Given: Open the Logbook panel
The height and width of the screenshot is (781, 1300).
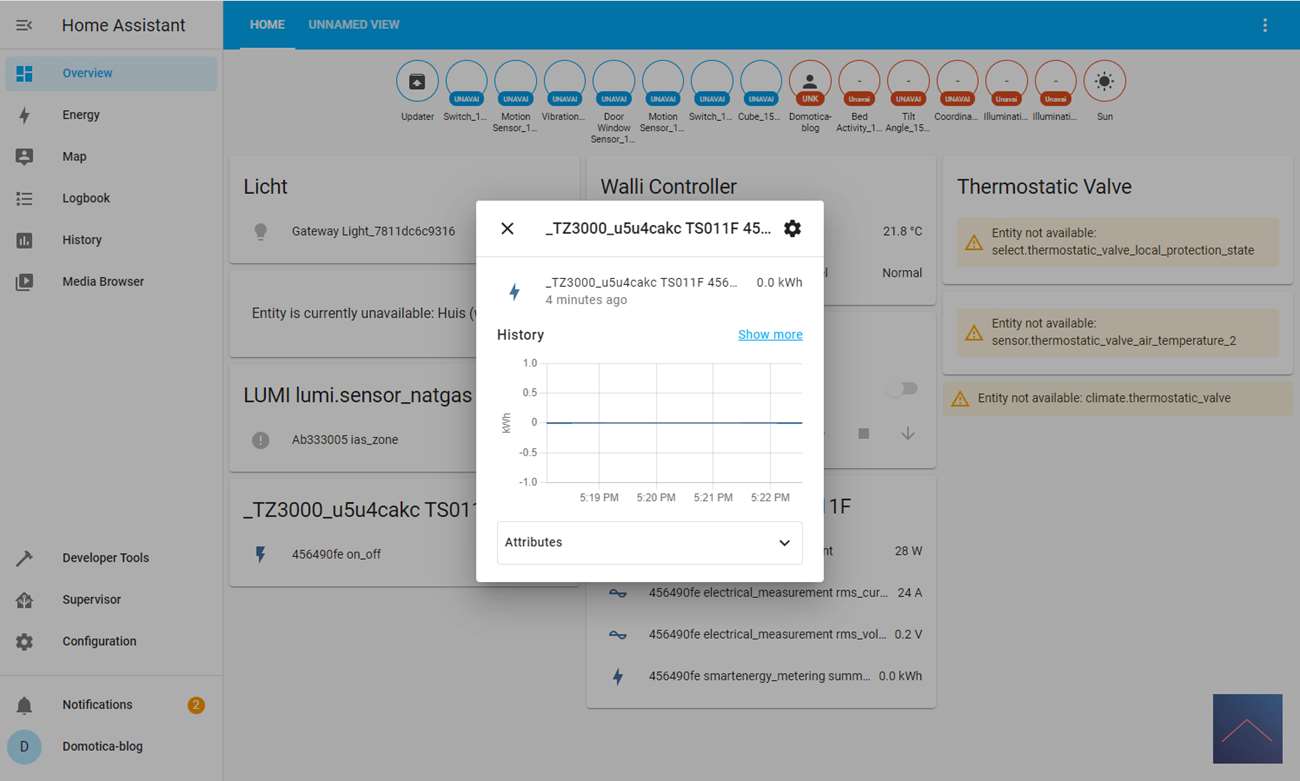Looking at the screenshot, I should click(86, 198).
